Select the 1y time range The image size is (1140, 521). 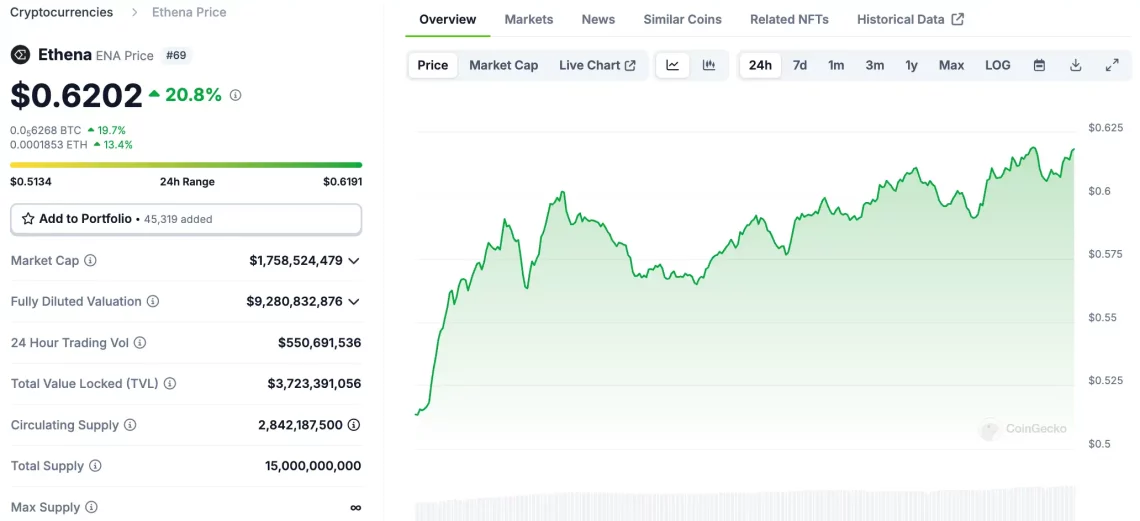(x=912, y=65)
